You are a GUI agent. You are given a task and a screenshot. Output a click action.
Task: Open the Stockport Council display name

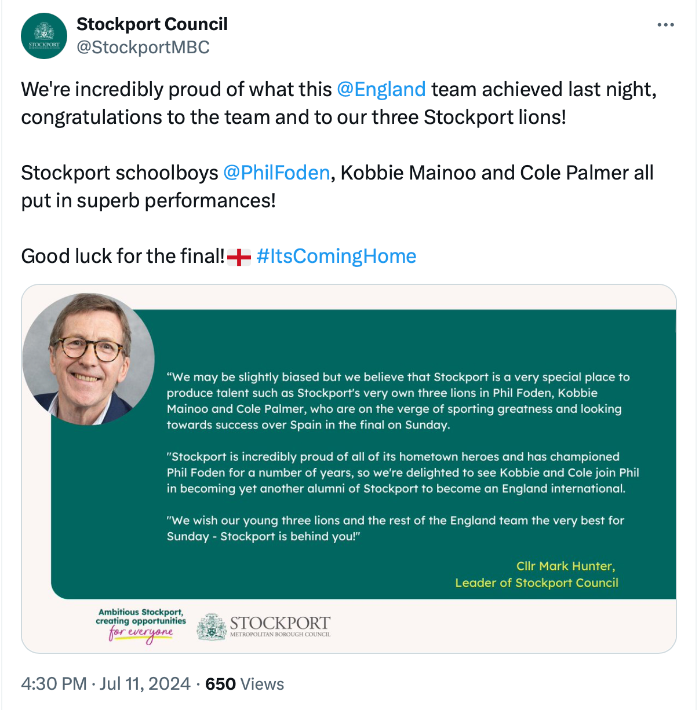(x=152, y=23)
